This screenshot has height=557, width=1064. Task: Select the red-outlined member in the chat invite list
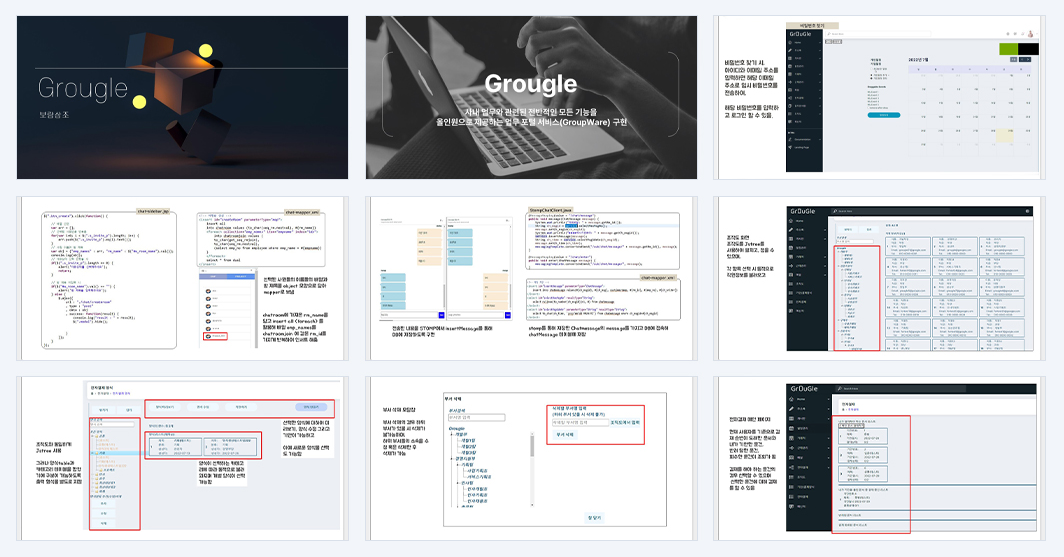216,336
